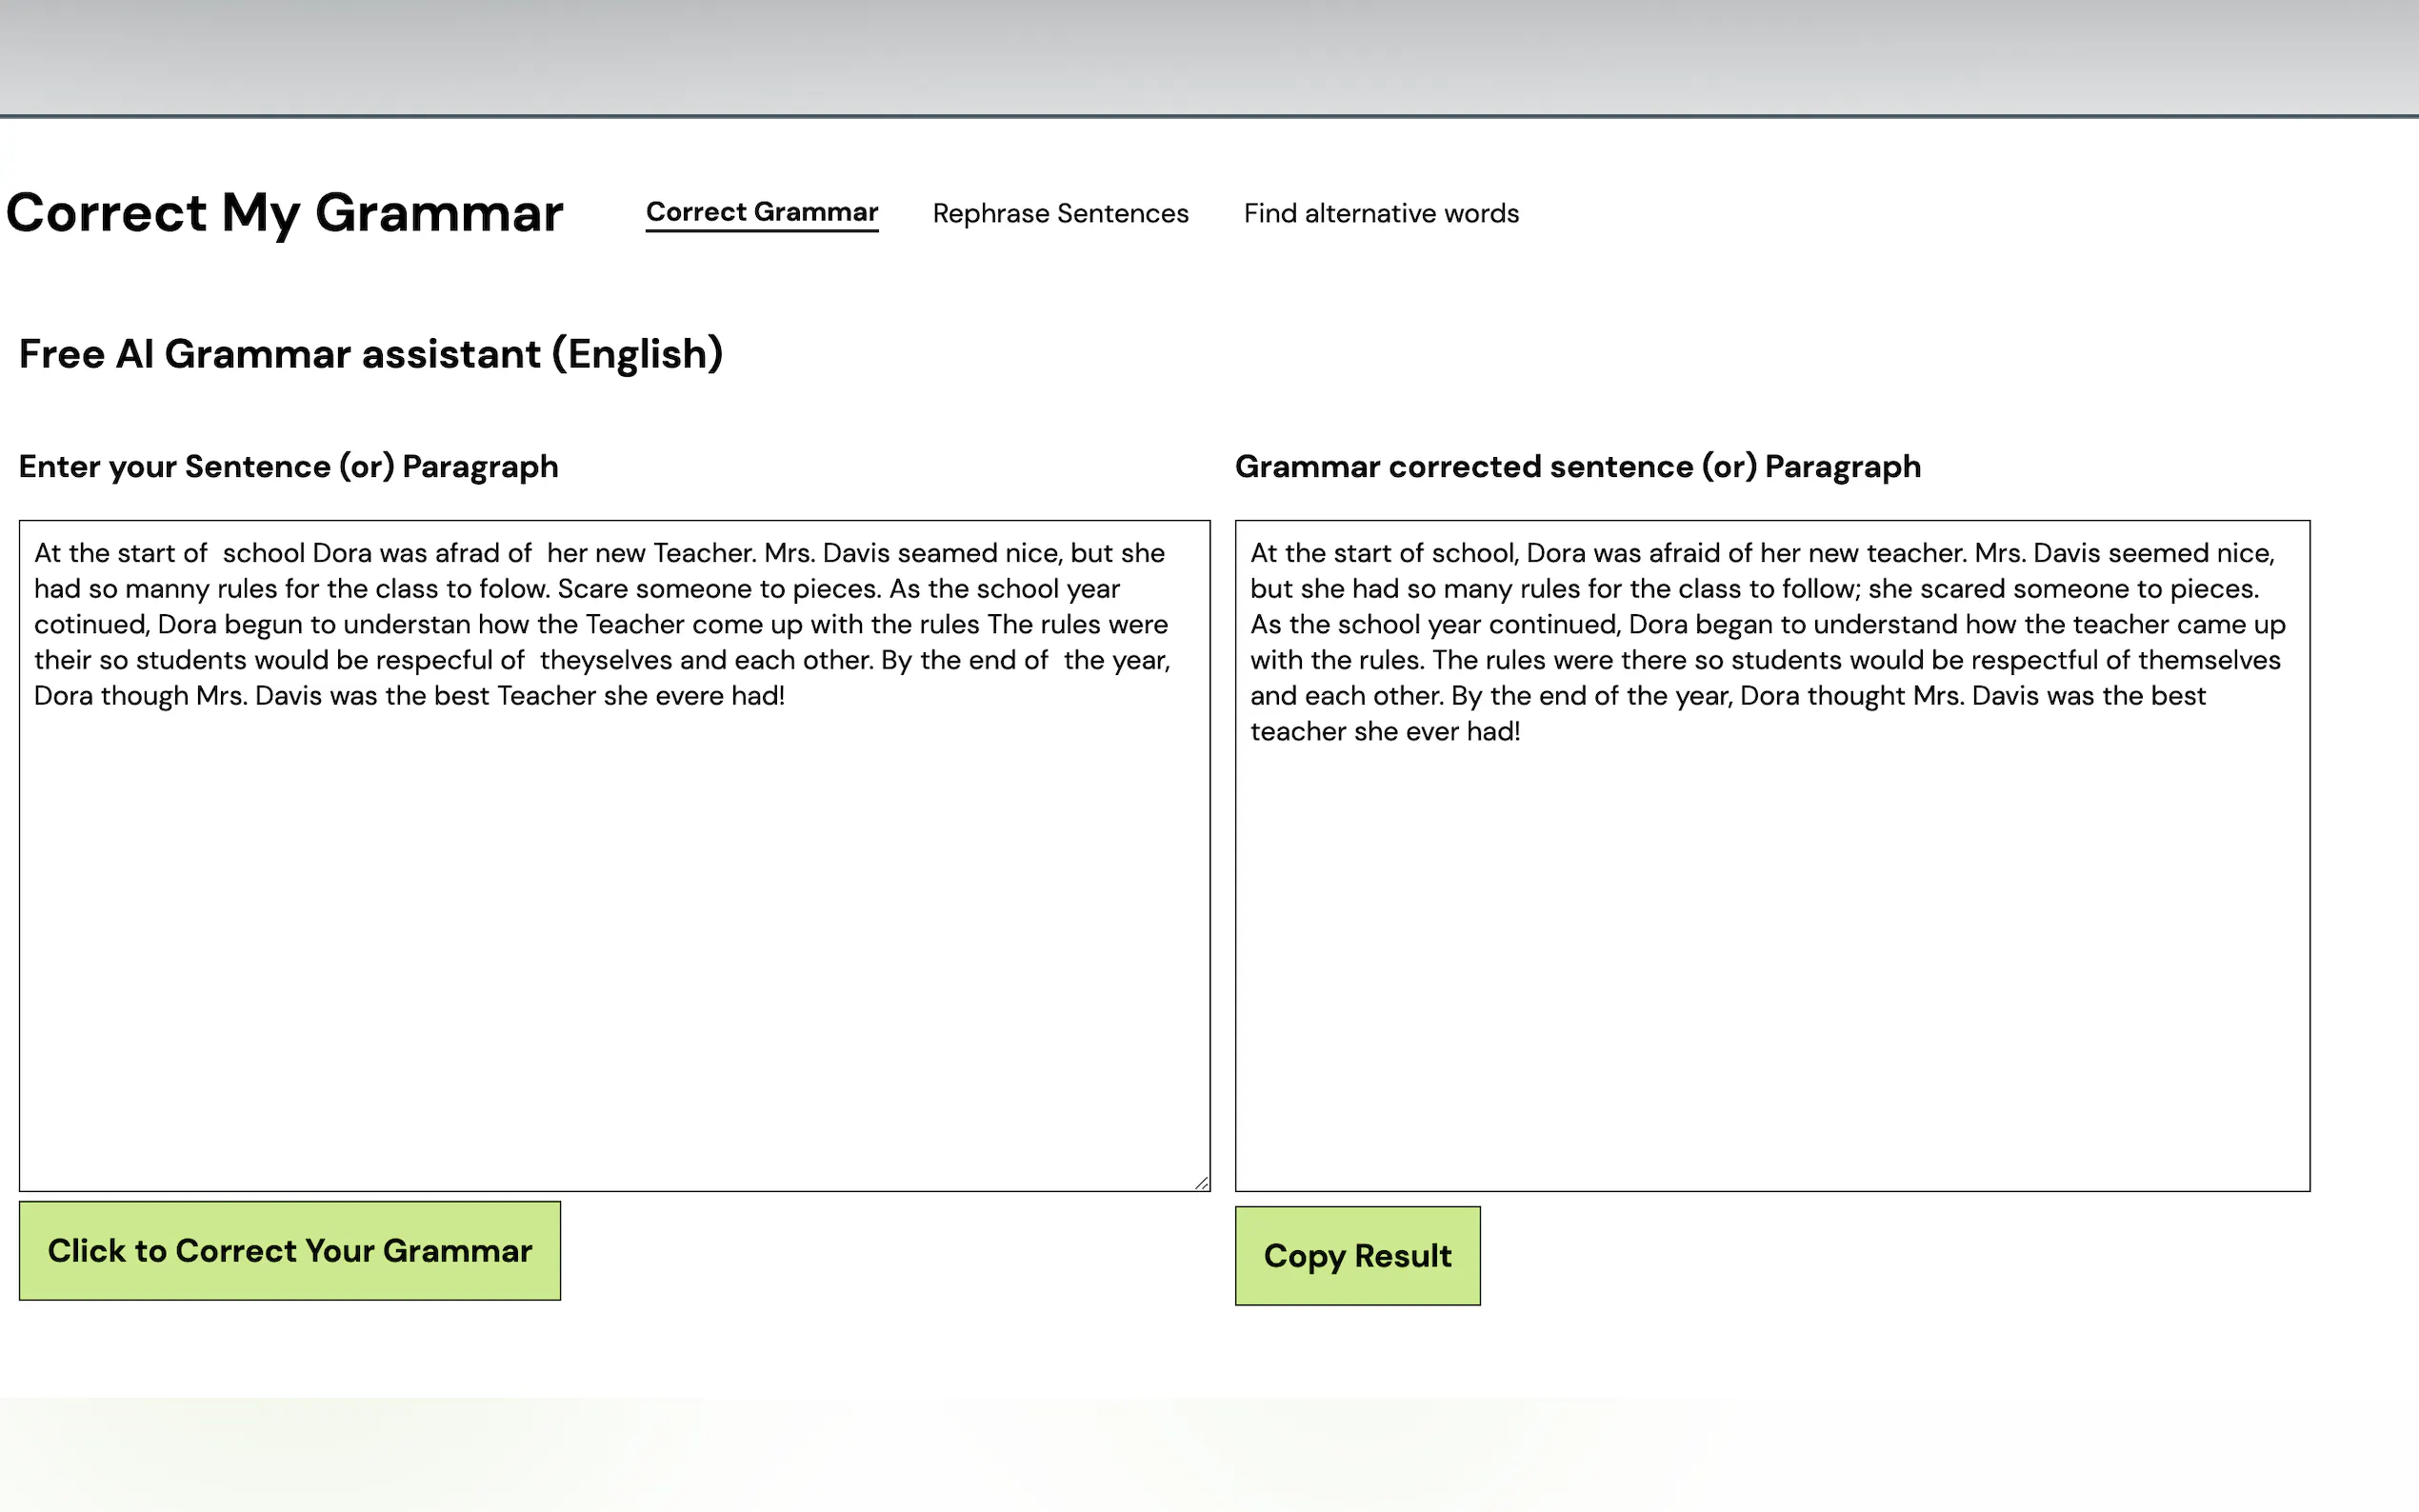Open Find alternative words page
The image size is (2419, 1512).
pyautogui.click(x=1380, y=213)
